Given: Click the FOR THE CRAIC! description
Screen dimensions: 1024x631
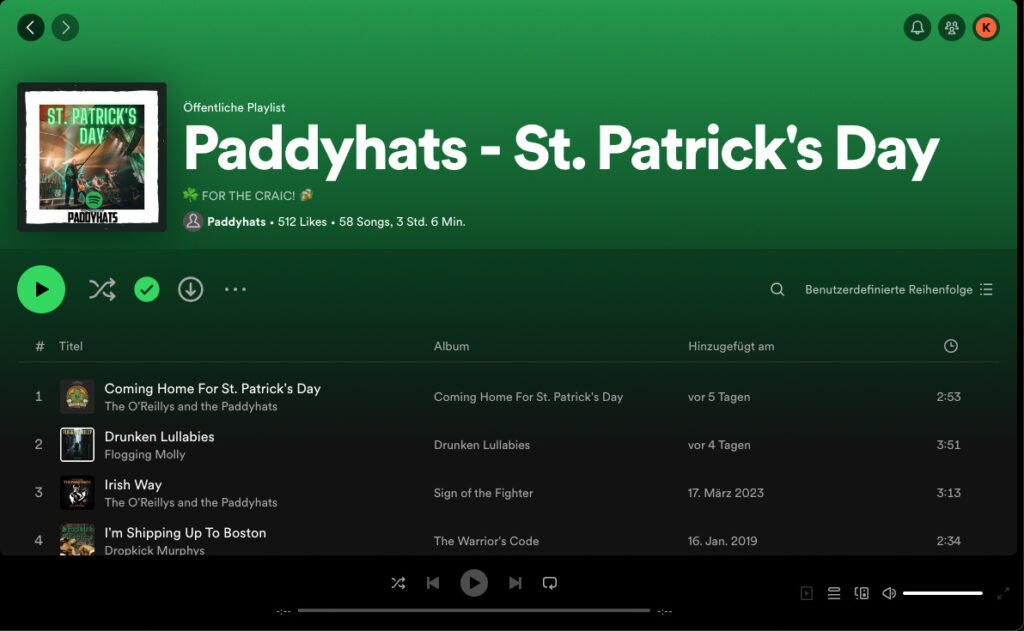Looking at the screenshot, I should pos(248,195).
